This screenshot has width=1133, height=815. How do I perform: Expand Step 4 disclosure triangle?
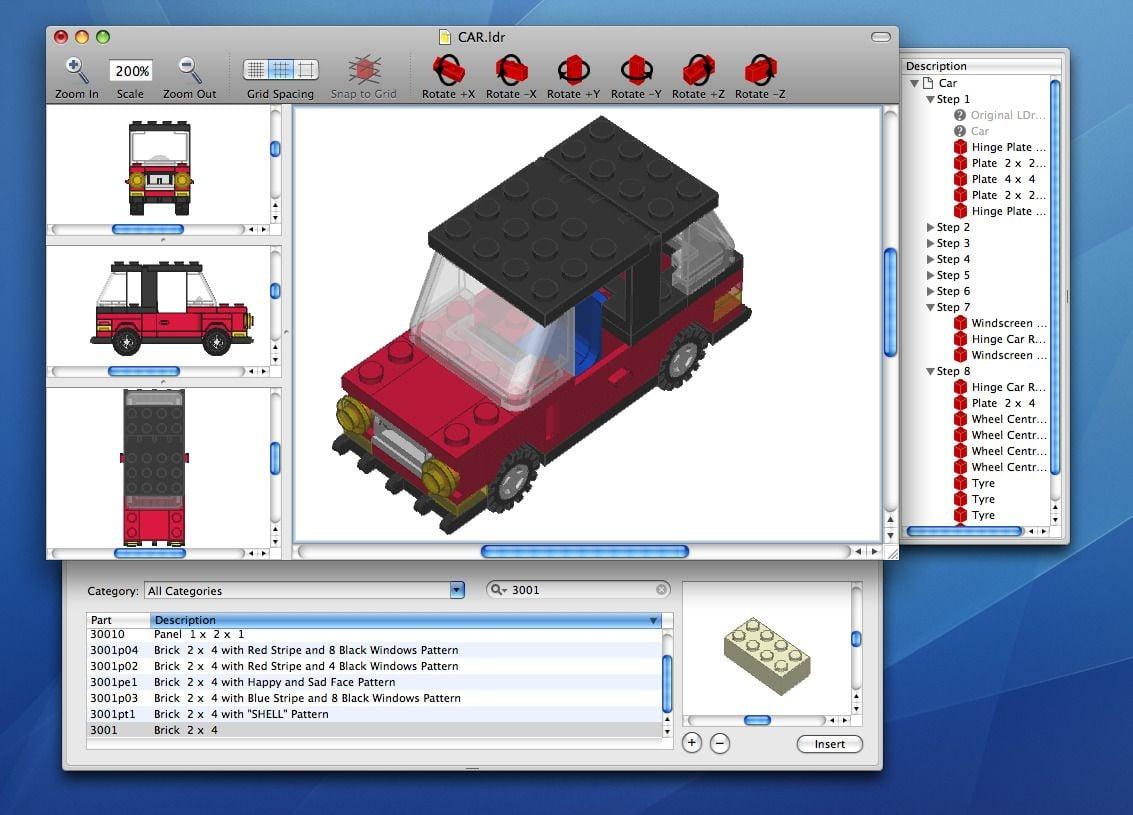point(931,259)
